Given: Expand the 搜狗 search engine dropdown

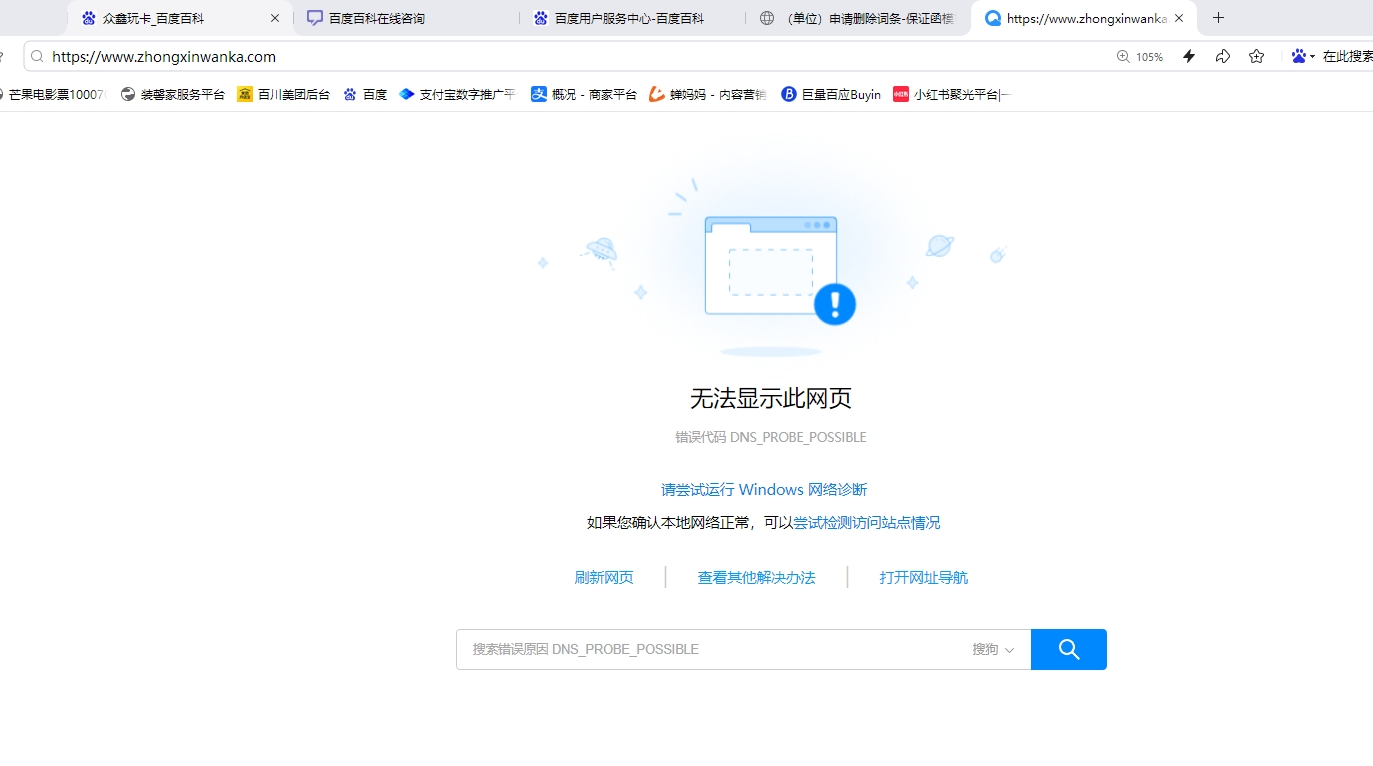Looking at the screenshot, I should coord(993,650).
